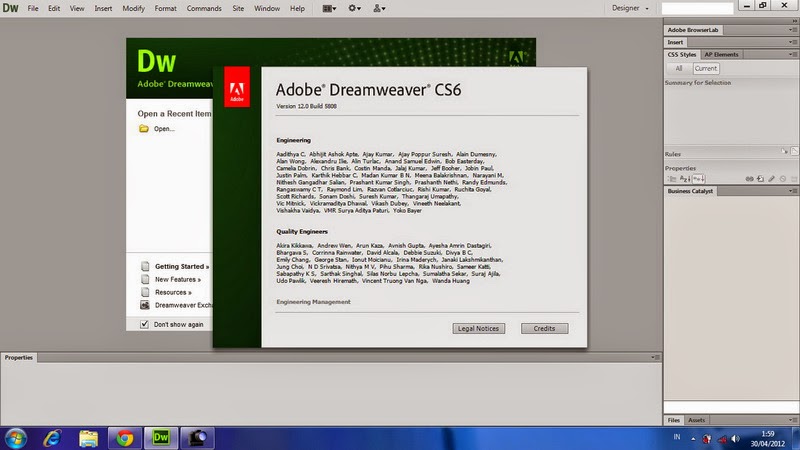Click the Adobe BrowserLab panel tab
Viewport: 800px width, 450px height.
click(692, 30)
